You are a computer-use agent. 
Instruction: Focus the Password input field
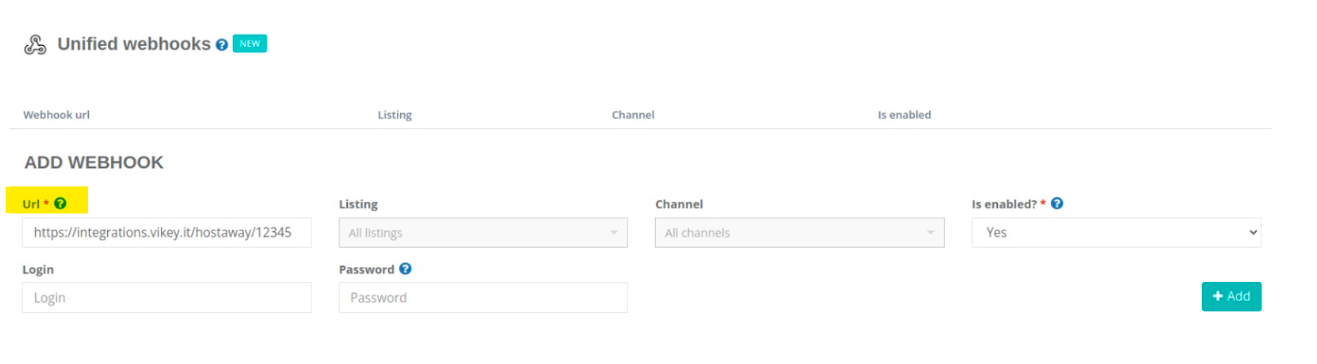483,297
